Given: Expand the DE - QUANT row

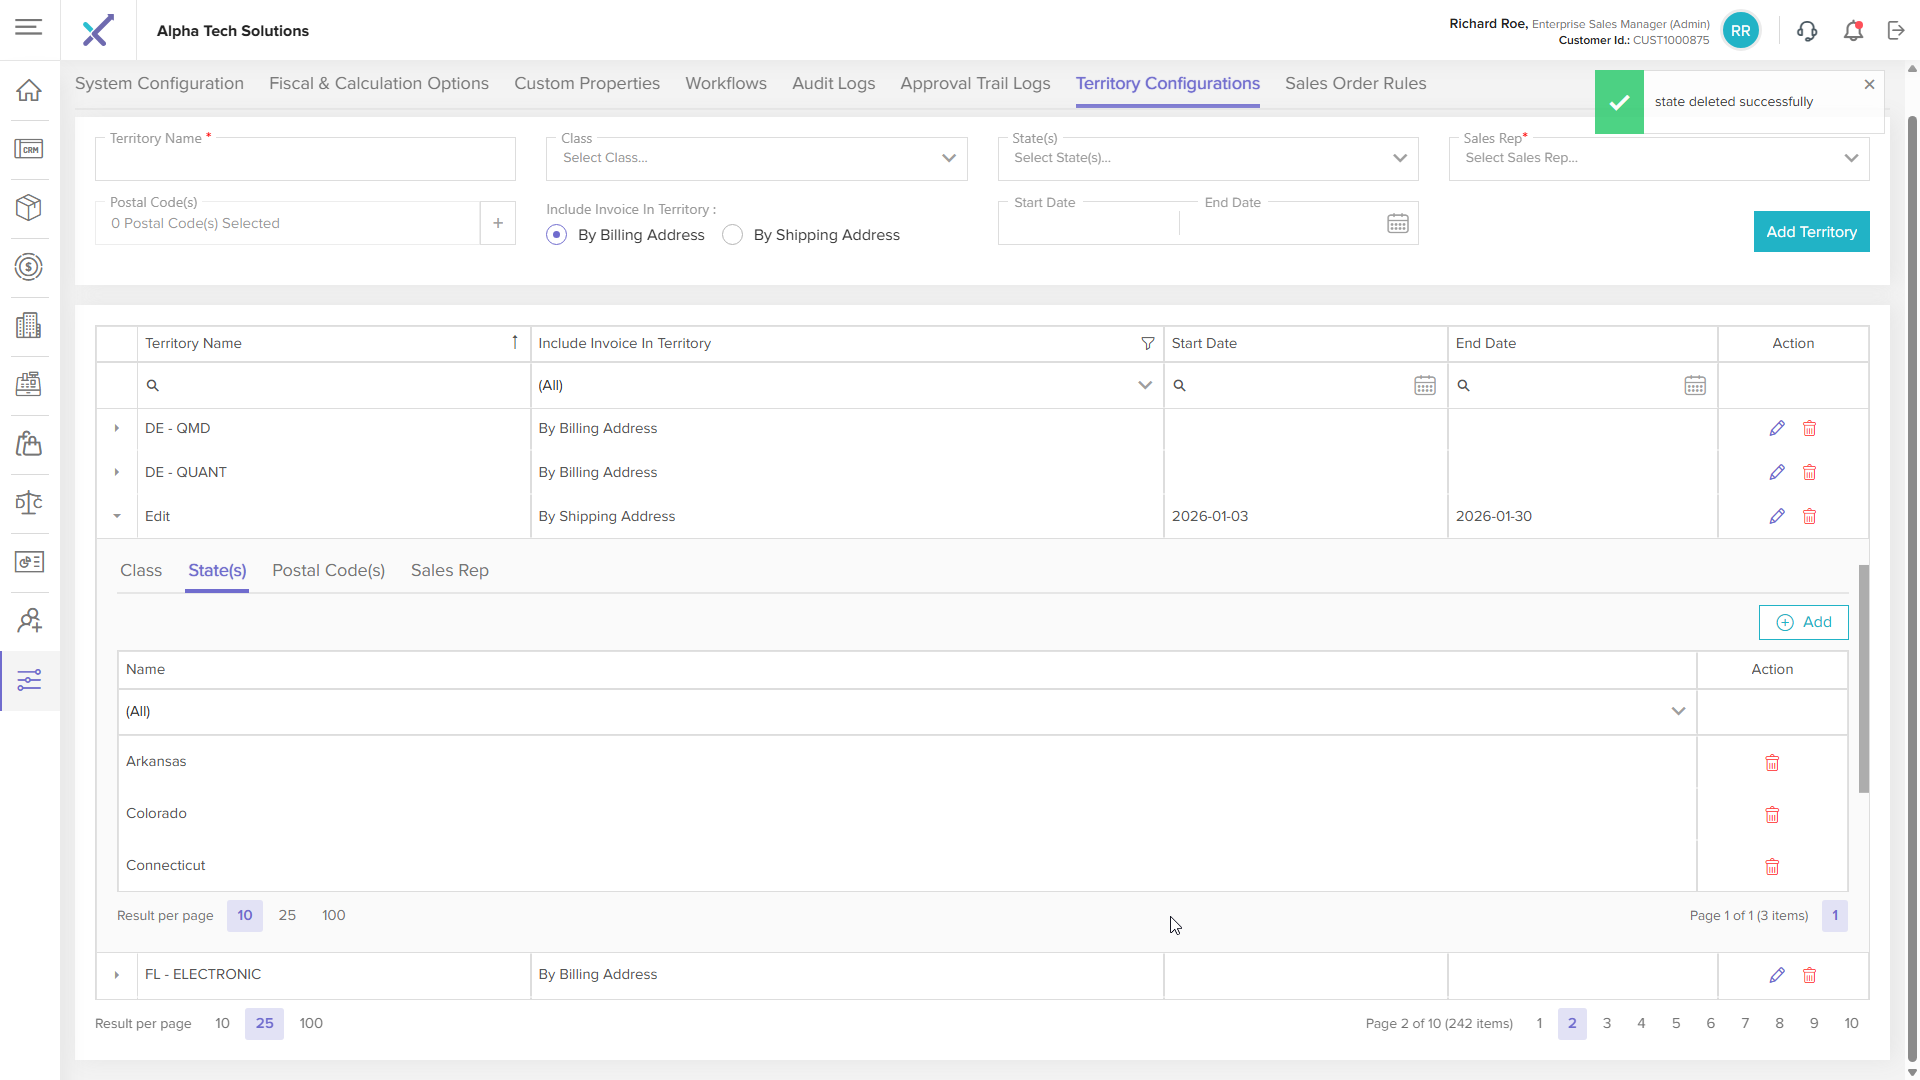Looking at the screenshot, I should point(117,472).
